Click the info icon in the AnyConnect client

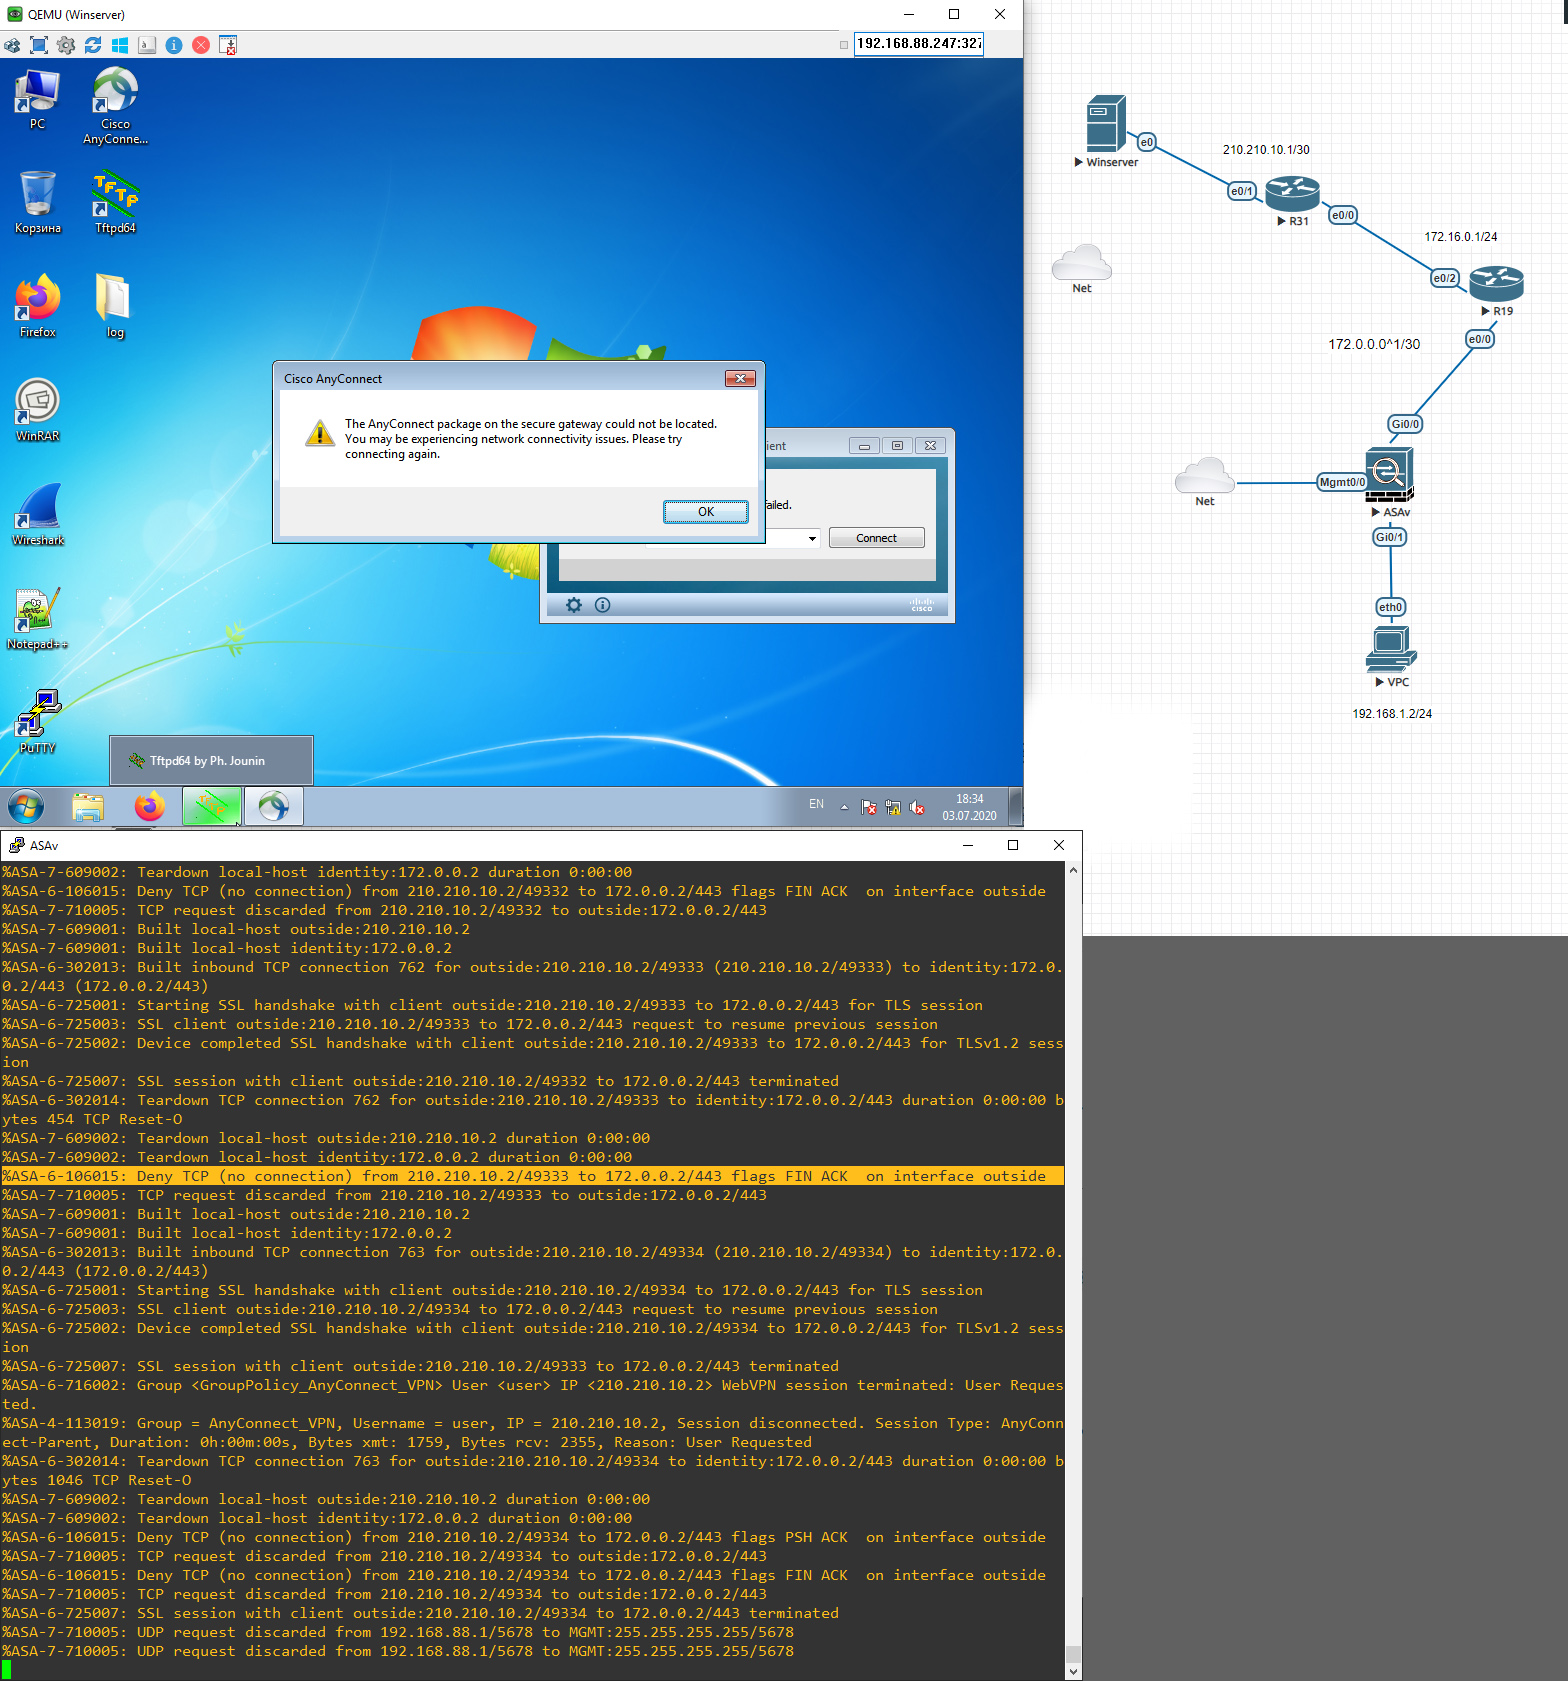coord(602,605)
